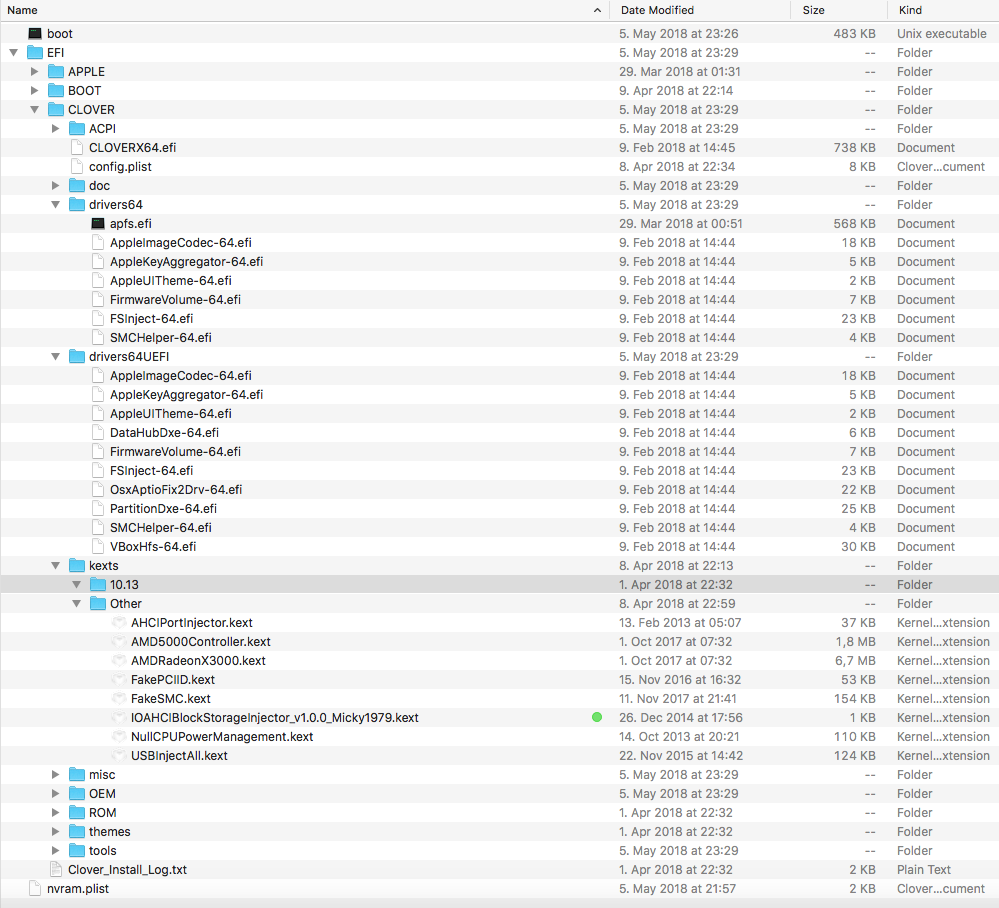Click the 13. Feb 2013 at 05:07 date

[680, 623]
